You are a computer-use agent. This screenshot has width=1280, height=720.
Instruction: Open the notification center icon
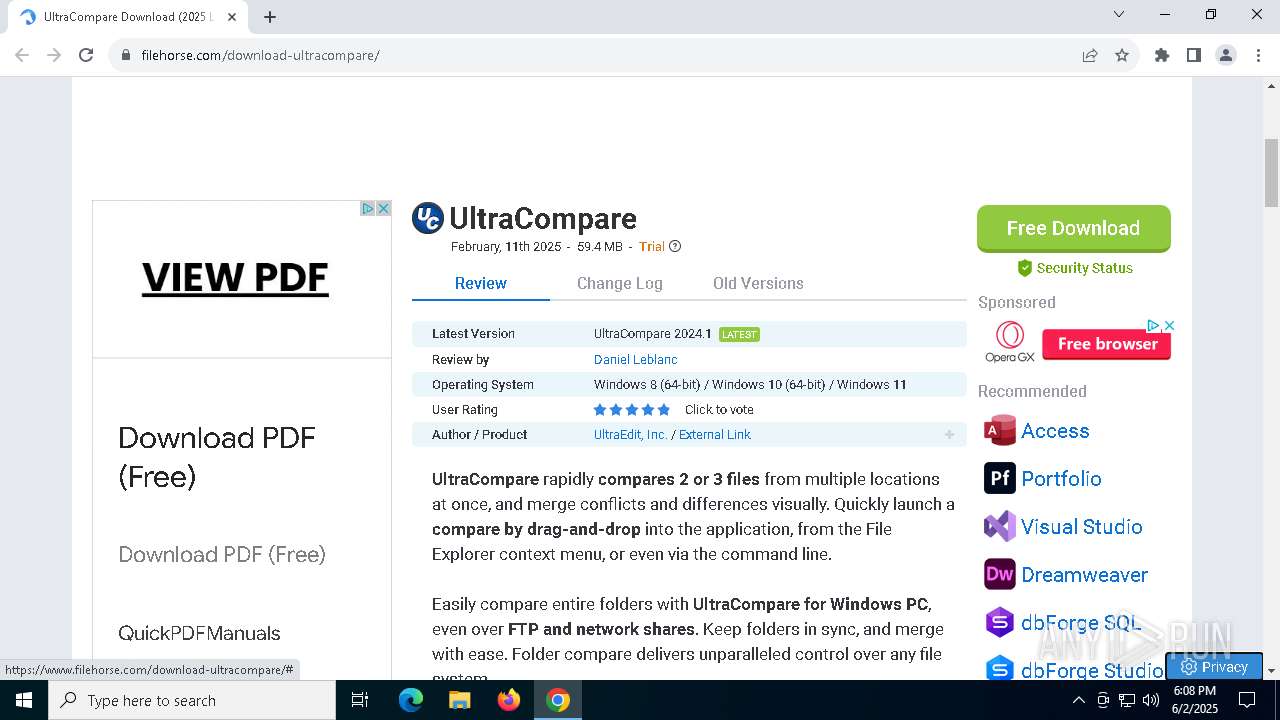(1247, 700)
